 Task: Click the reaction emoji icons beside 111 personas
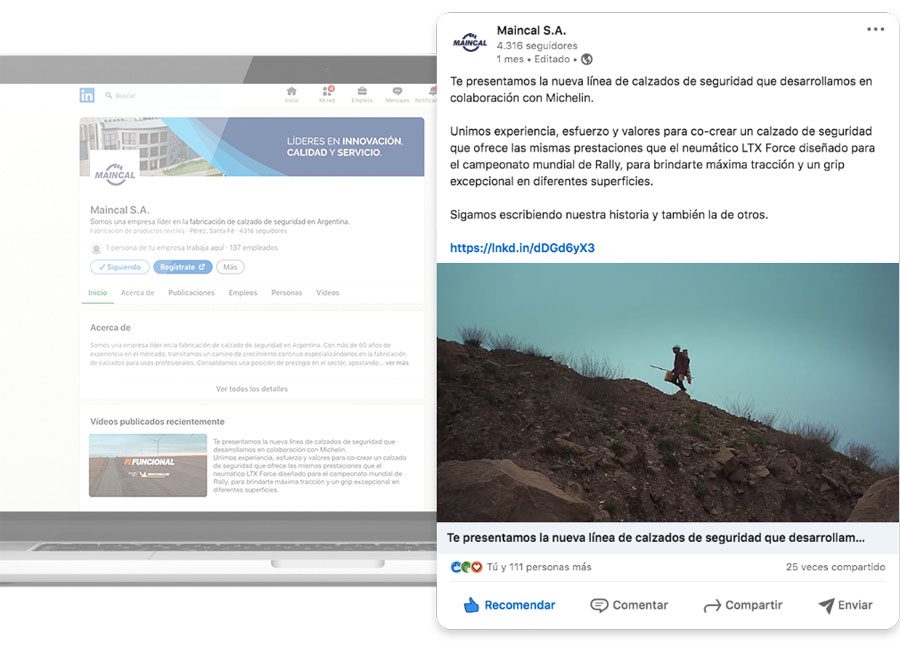pyautogui.click(x=467, y=567)
